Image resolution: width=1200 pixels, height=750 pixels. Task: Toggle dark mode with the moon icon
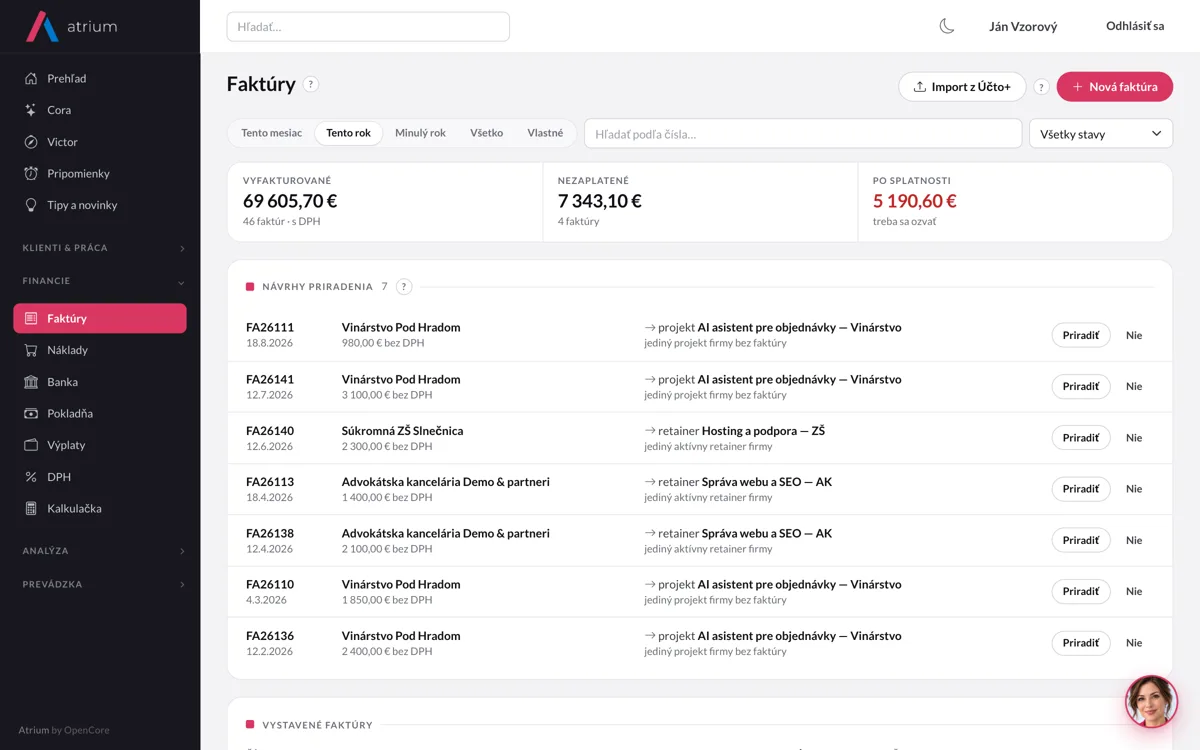tap(947, 26)
